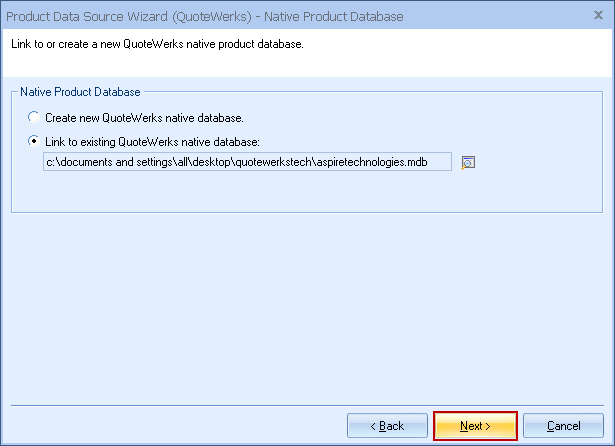This screenshot has width=615, height=446.
Task: Click the empty footer area left of the Back button
Action: click(x=170, y=426)
